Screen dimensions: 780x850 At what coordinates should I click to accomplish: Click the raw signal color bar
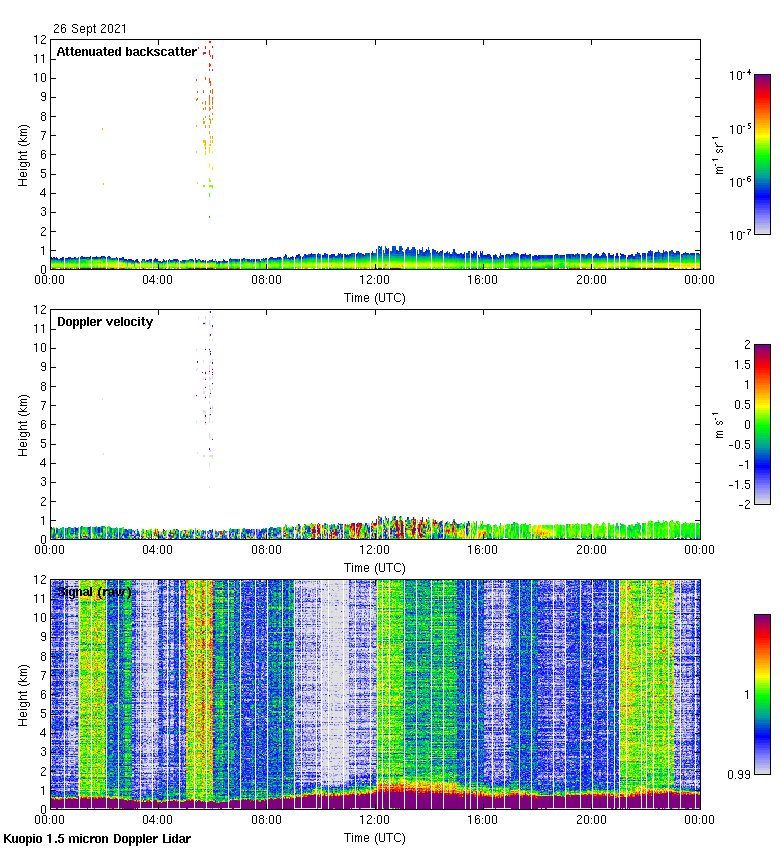coord(762,694)
